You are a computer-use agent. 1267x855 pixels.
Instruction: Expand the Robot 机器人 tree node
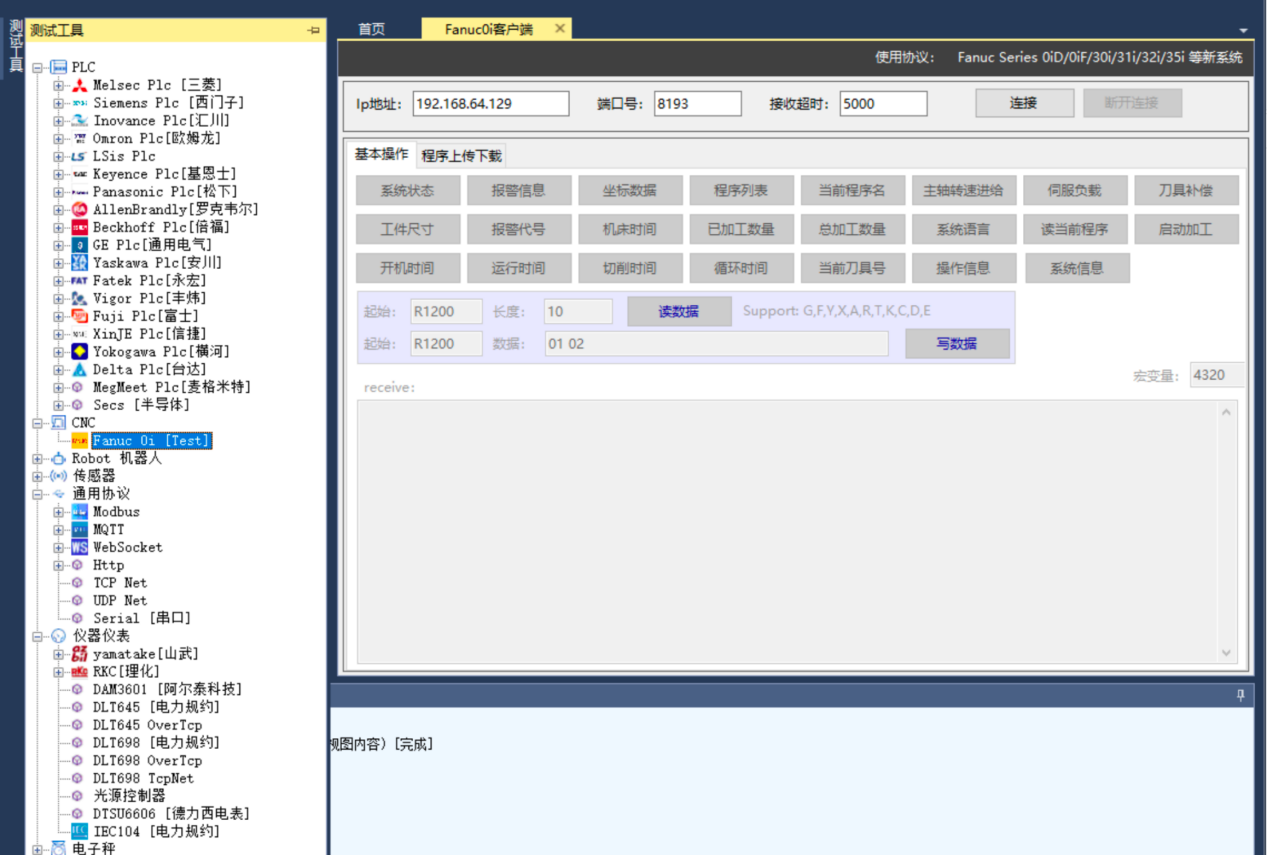38,459
